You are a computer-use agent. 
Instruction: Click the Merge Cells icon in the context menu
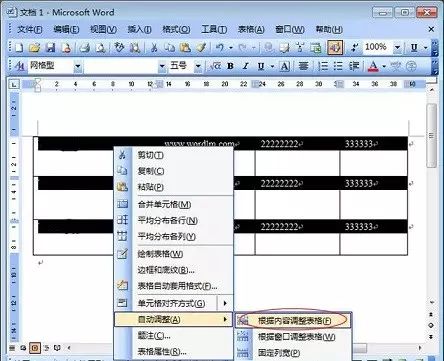pyautogui.click(x=122, y=204)
